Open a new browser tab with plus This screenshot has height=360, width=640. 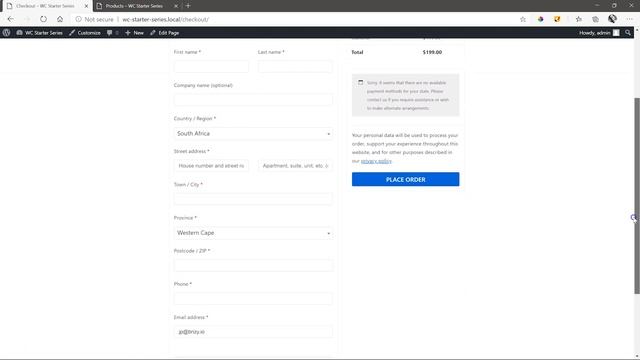click(x=188, y=6)
